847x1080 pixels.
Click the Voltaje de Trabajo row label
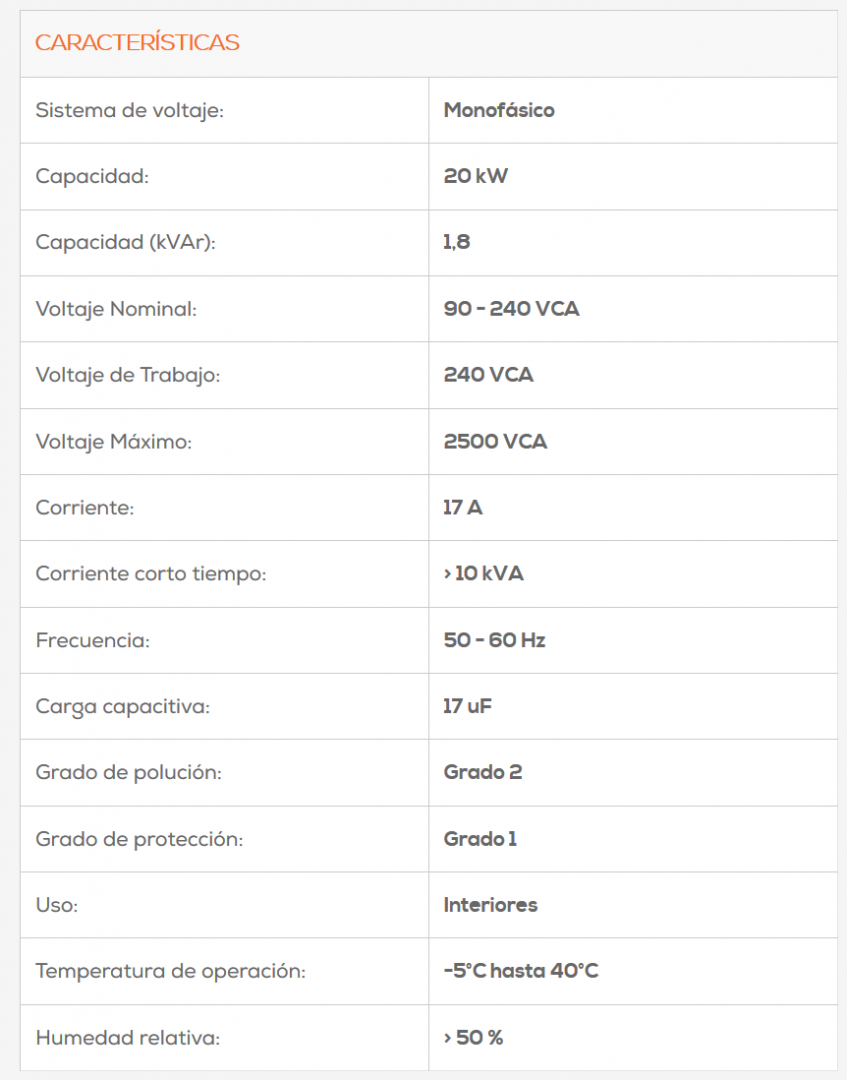(127, 375)
